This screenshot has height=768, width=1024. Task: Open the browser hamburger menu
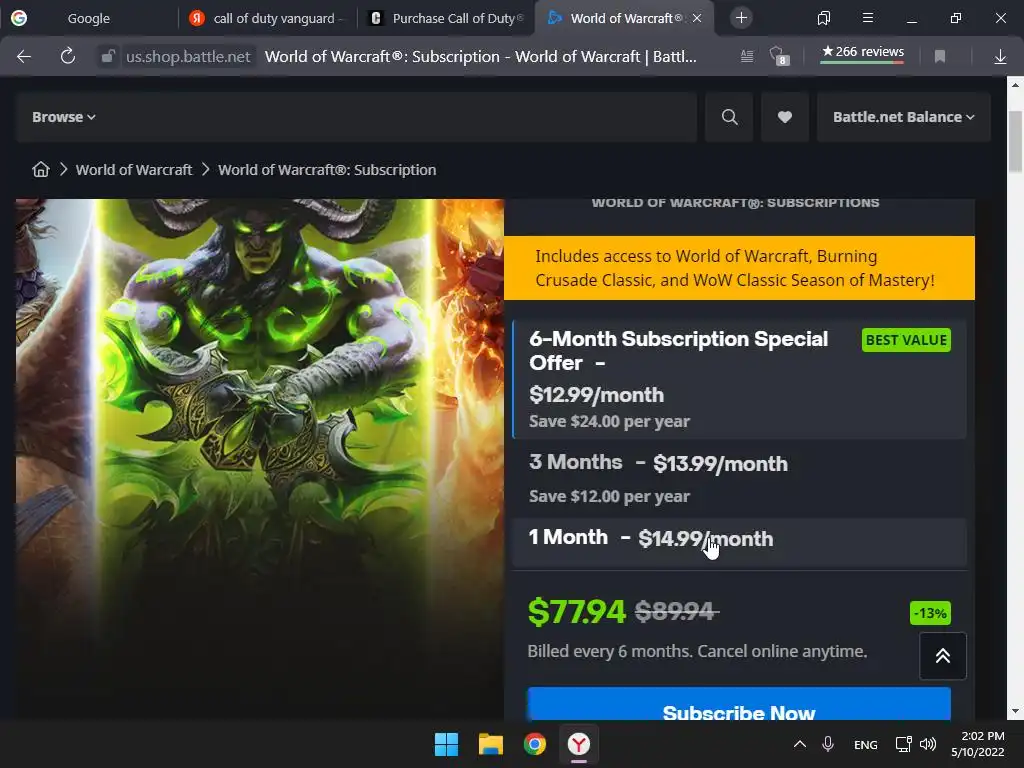(x=867, y=18)
